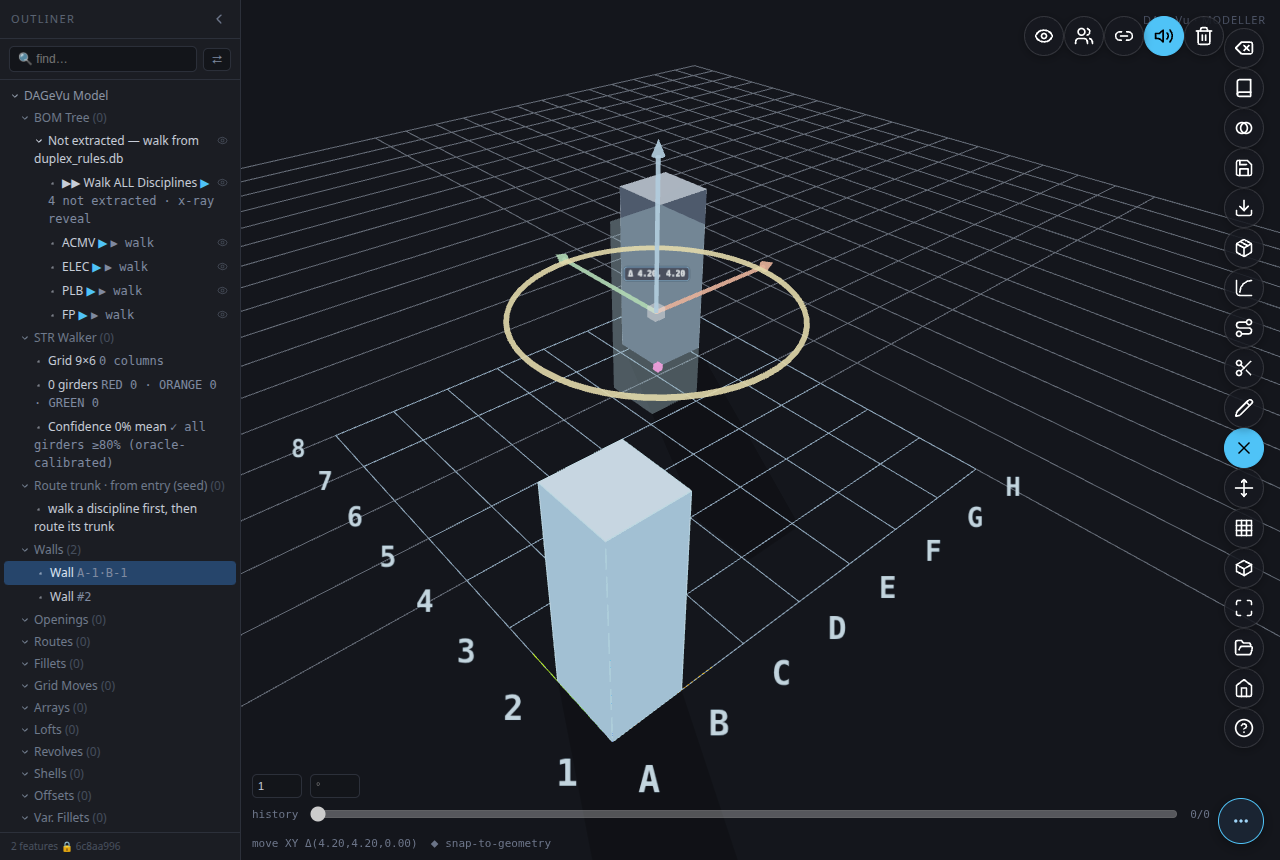Toggle visibility eye for PLB row
1280x860 pixels.
(x=223, y=291)
